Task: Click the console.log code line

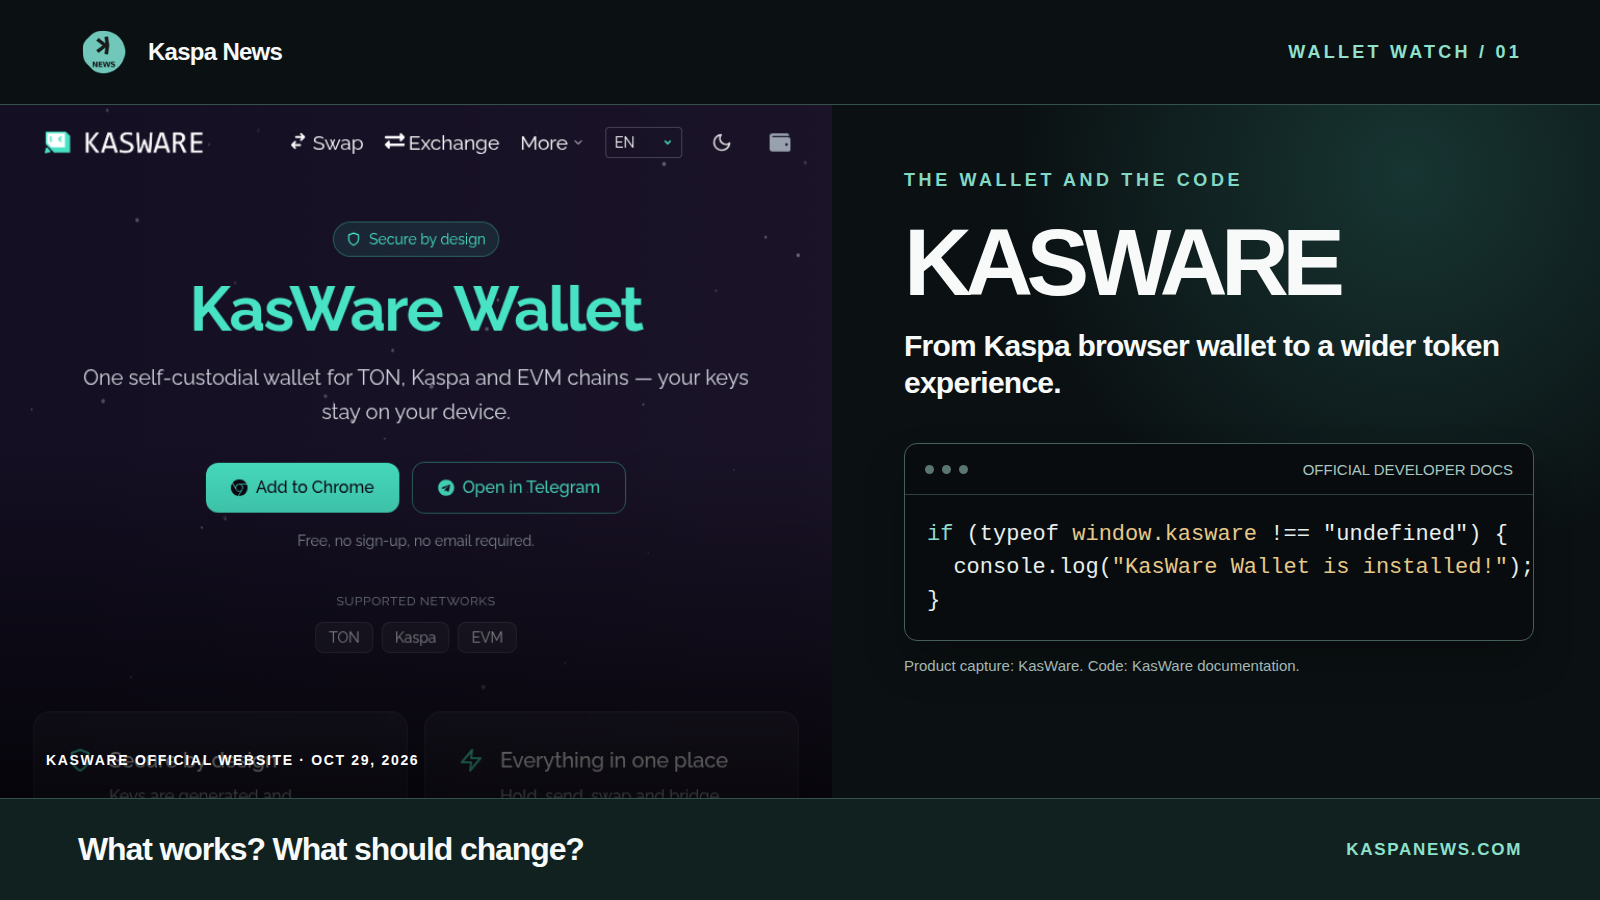Action: [x=1243, y=566]
